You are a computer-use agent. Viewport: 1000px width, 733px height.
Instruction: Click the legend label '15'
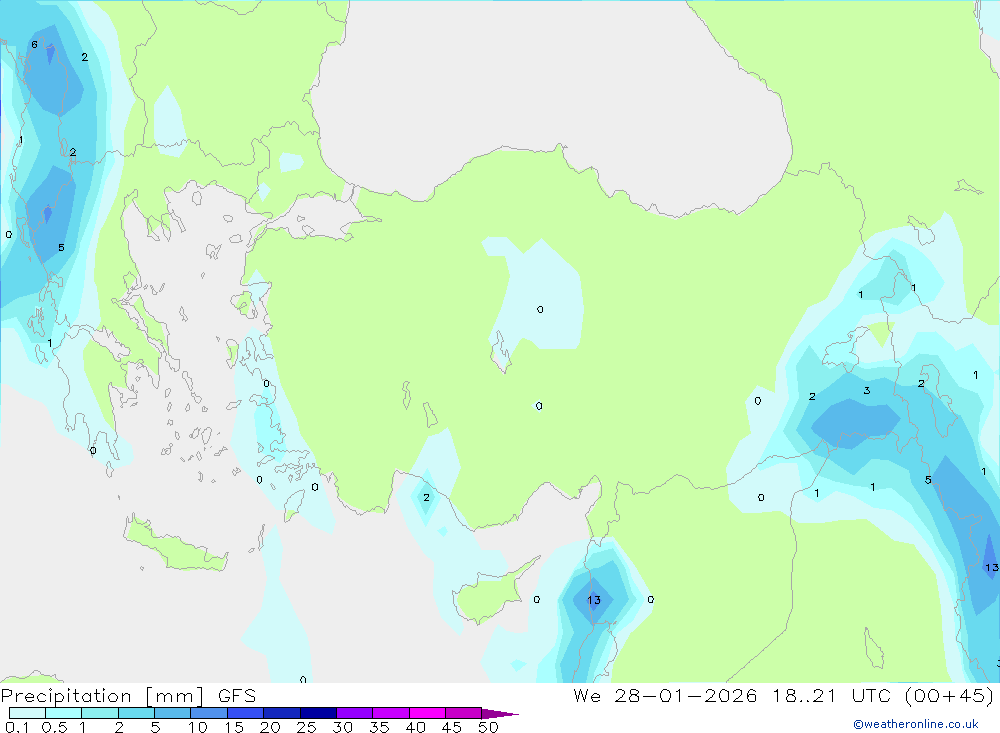click(234, 727)
